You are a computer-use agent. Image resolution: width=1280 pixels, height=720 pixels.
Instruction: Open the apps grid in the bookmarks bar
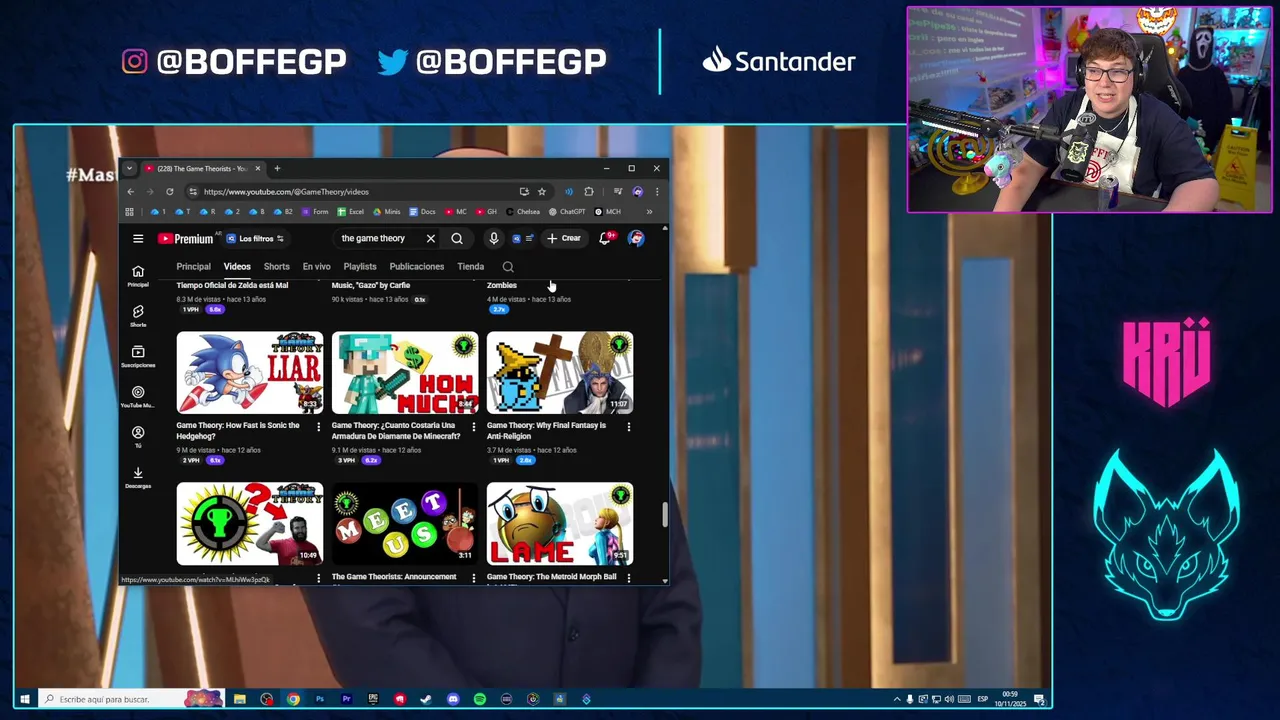click(129, 212)
